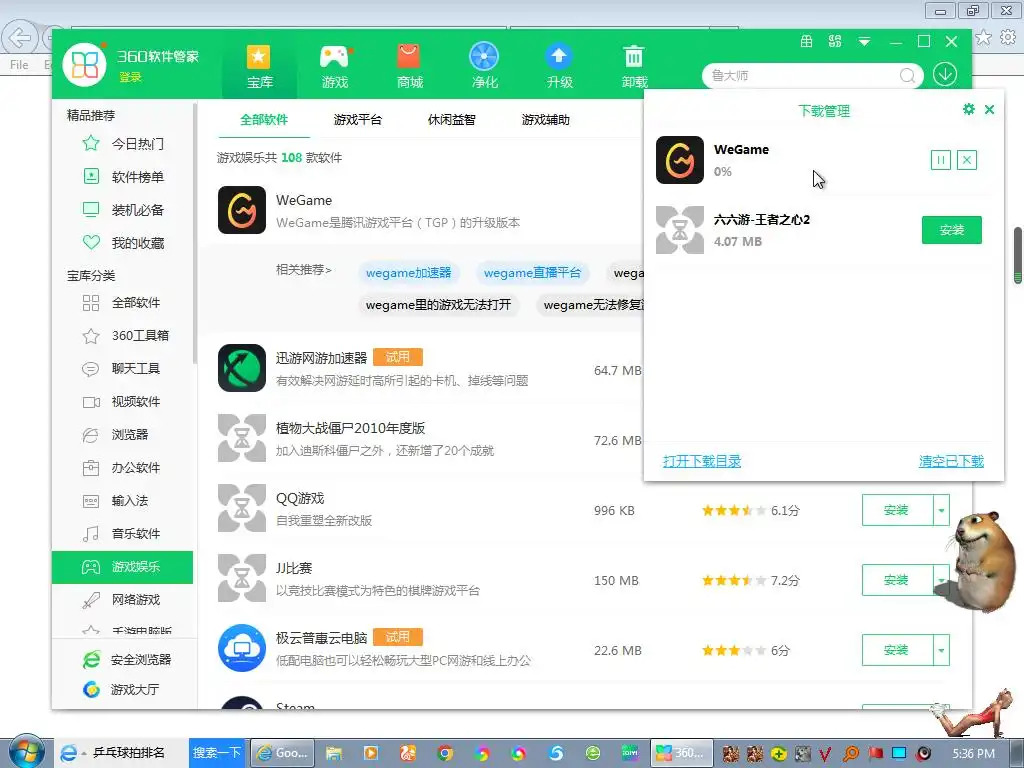The image size is (1024, 768).
Task: Install JJ比赛
Action: click(x=897, y=580)
